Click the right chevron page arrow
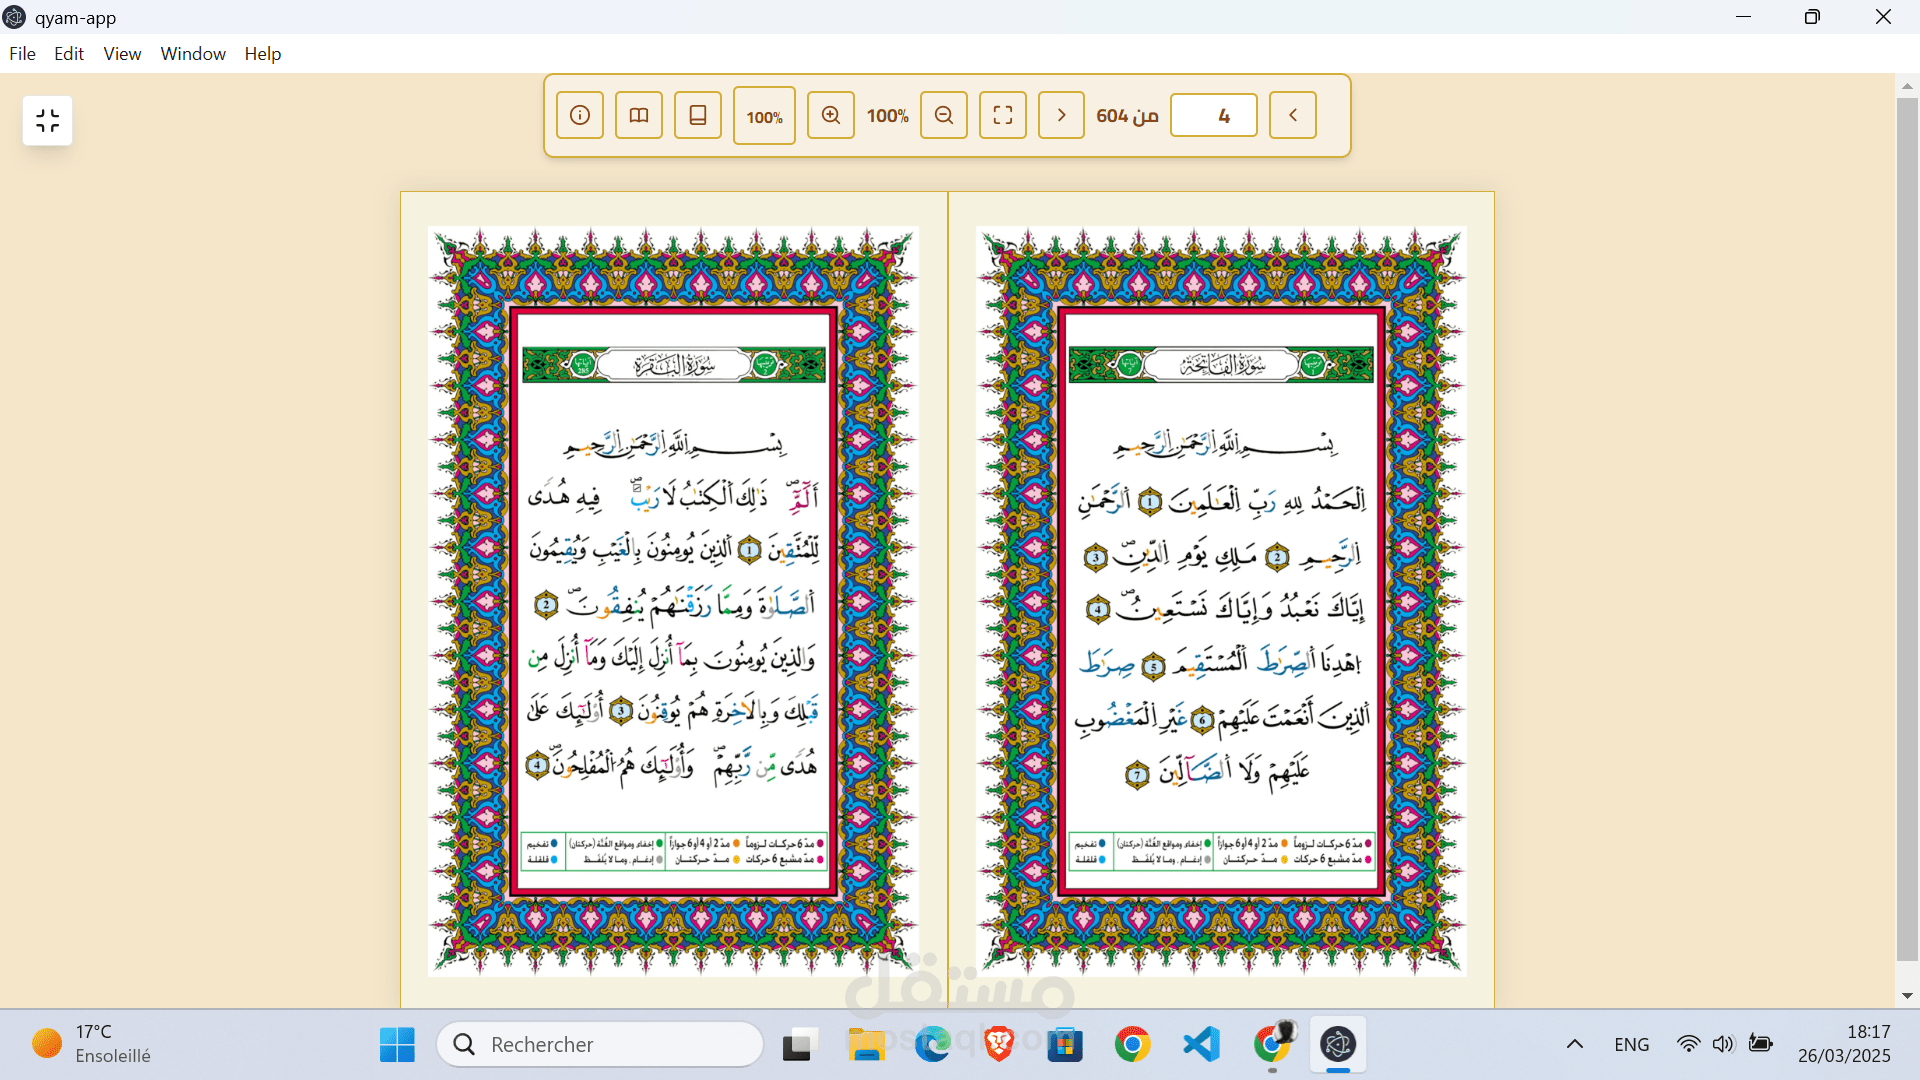1920x1080 pixels. click(1062, 115)
